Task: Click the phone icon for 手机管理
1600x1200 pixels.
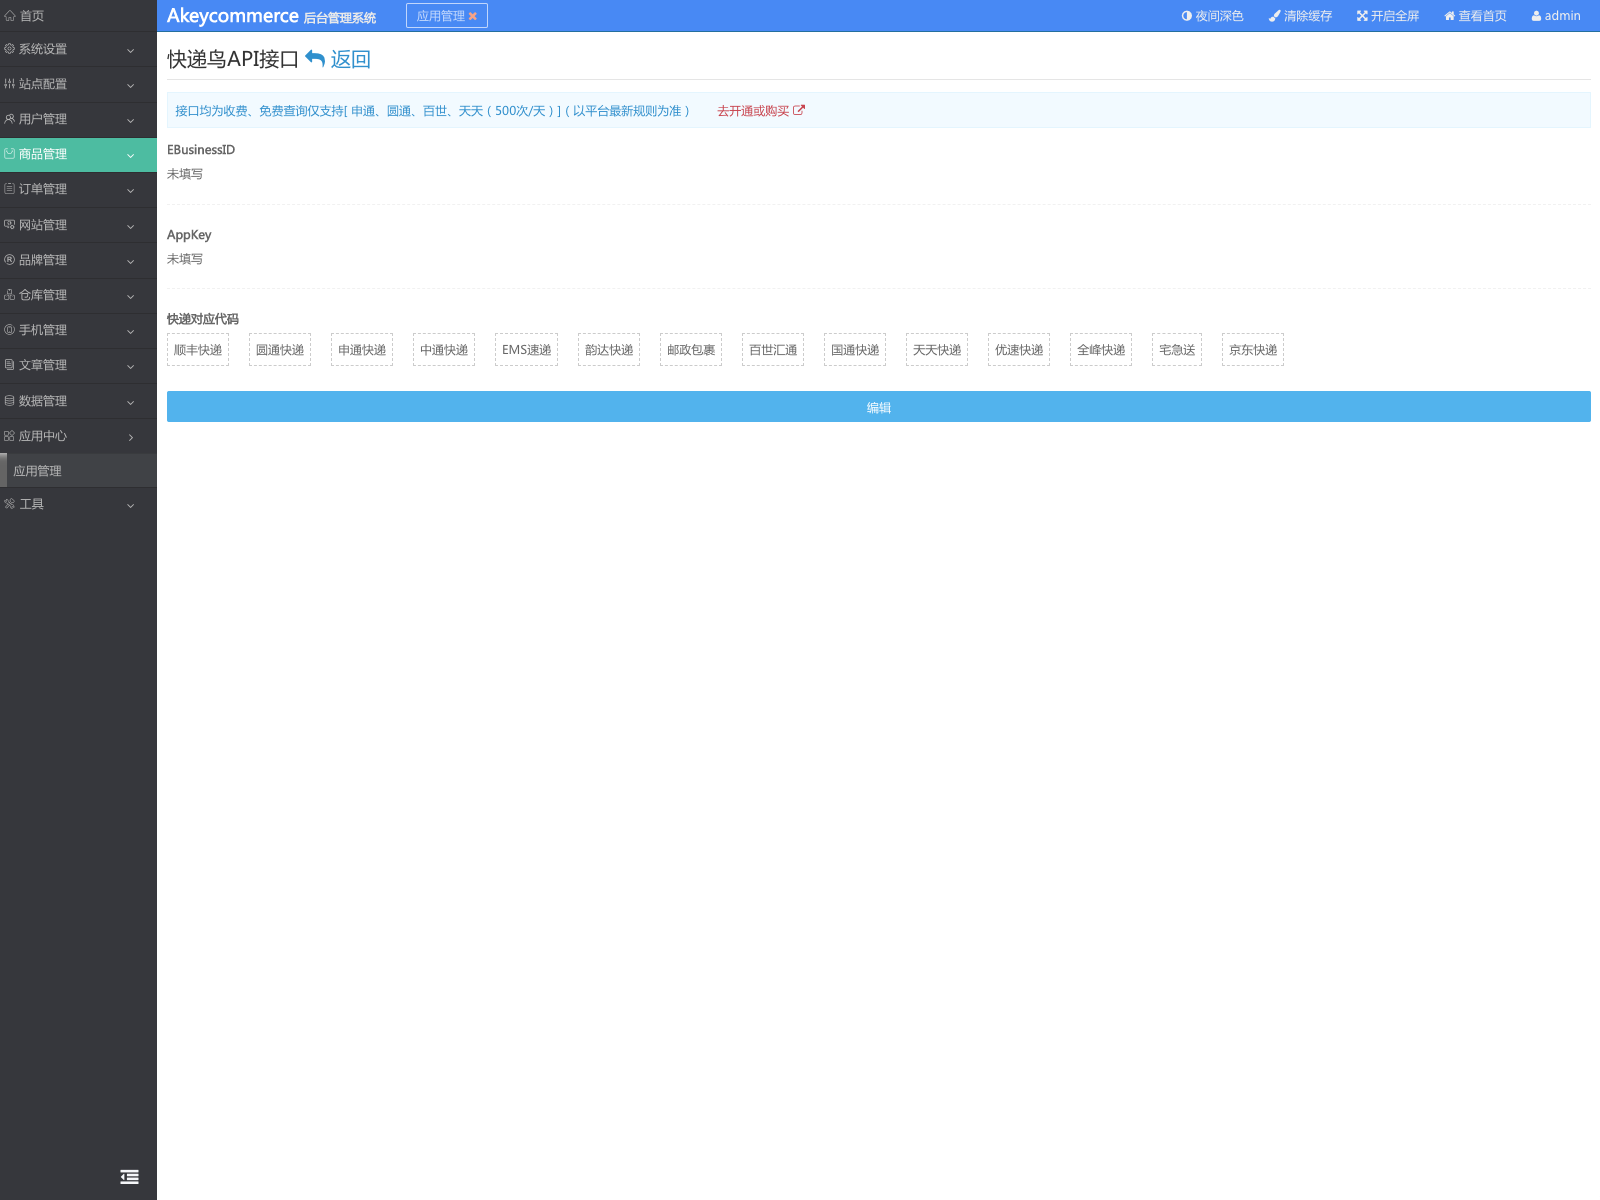Action: pos(10,330)
